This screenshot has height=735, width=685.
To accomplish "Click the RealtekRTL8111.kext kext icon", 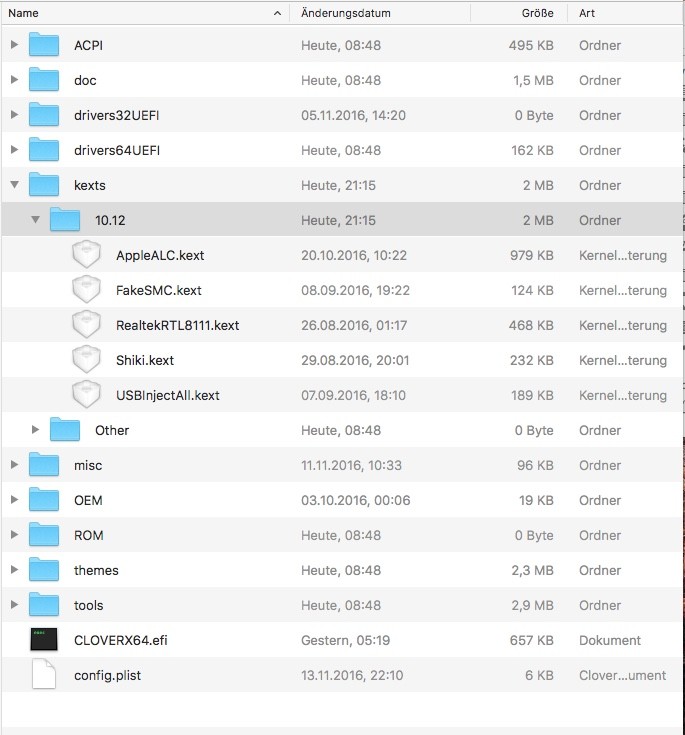I will pos(88,326).
